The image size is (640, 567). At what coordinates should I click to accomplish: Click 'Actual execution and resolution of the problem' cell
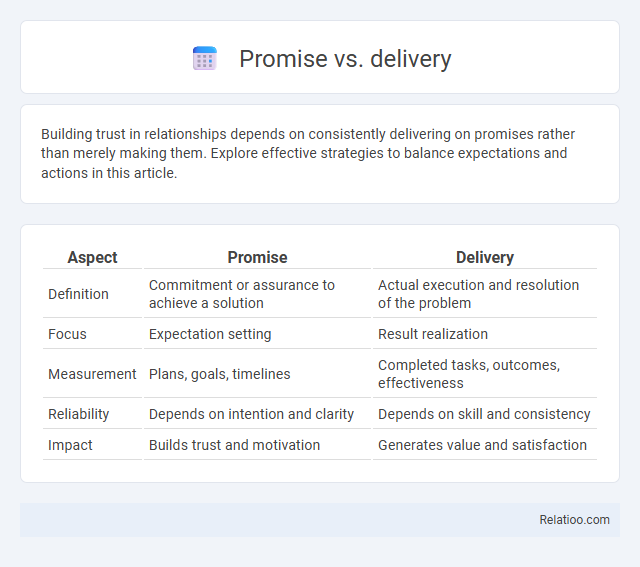point(484,294)
